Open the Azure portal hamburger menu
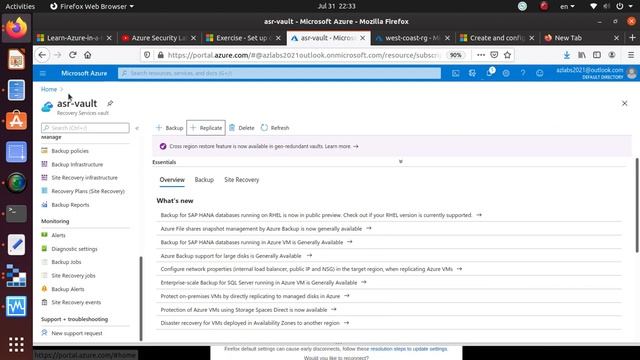The image size is (640, 360). coord(43,73)
